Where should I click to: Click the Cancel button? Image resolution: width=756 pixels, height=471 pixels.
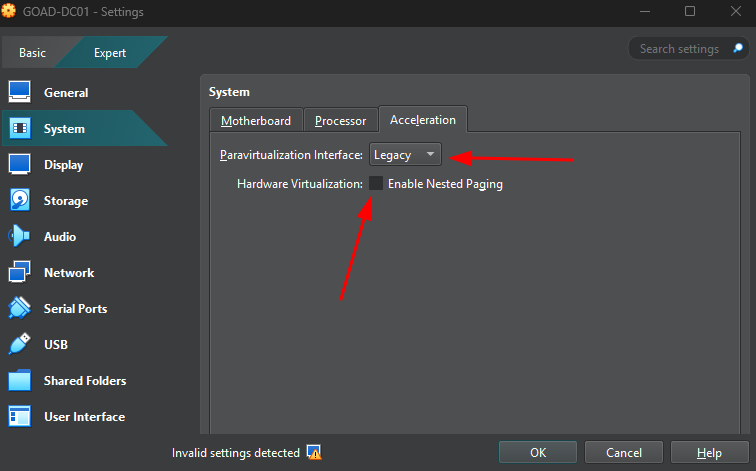coord(623,452)
